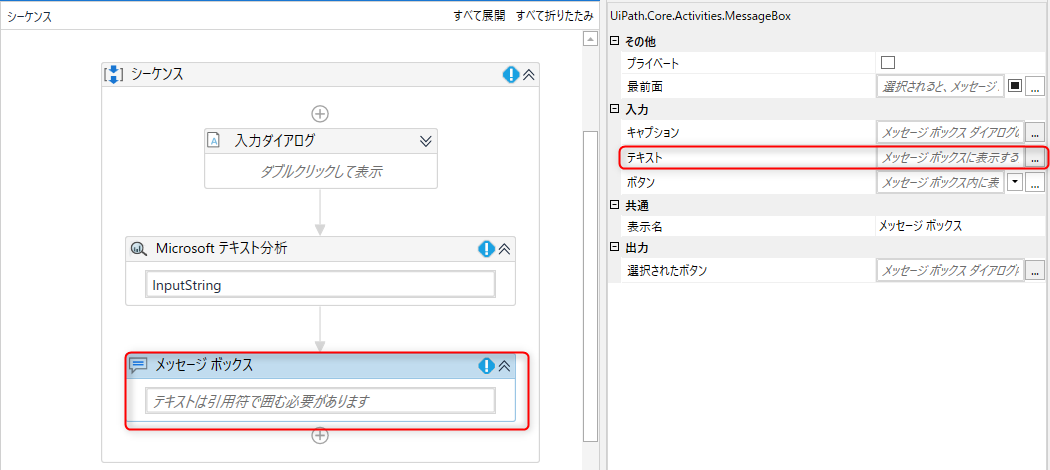Click the Microsoft テキスト分析 activity title
Screen dimensions: 1050x470
click(222, 248)
